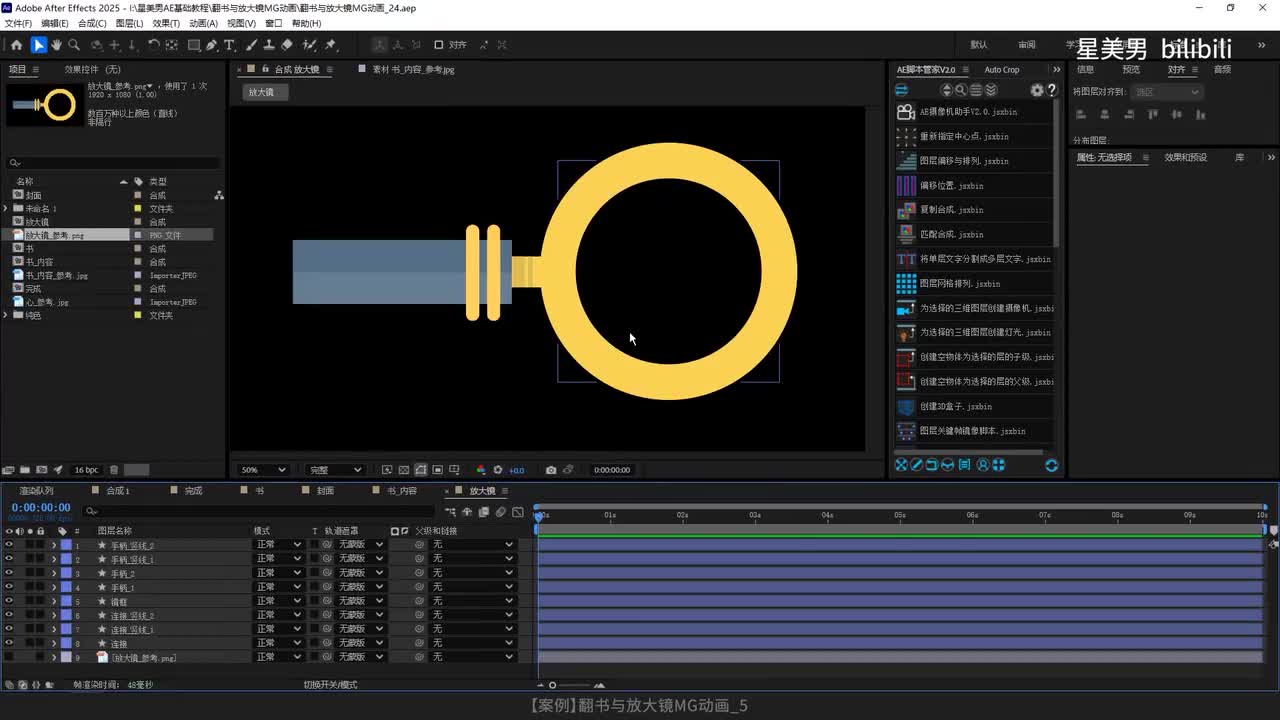Hide layer 手柄_1 with eye icon
Image resolution: width=1280 pixels, height=720 pixels.
[9, 587]
